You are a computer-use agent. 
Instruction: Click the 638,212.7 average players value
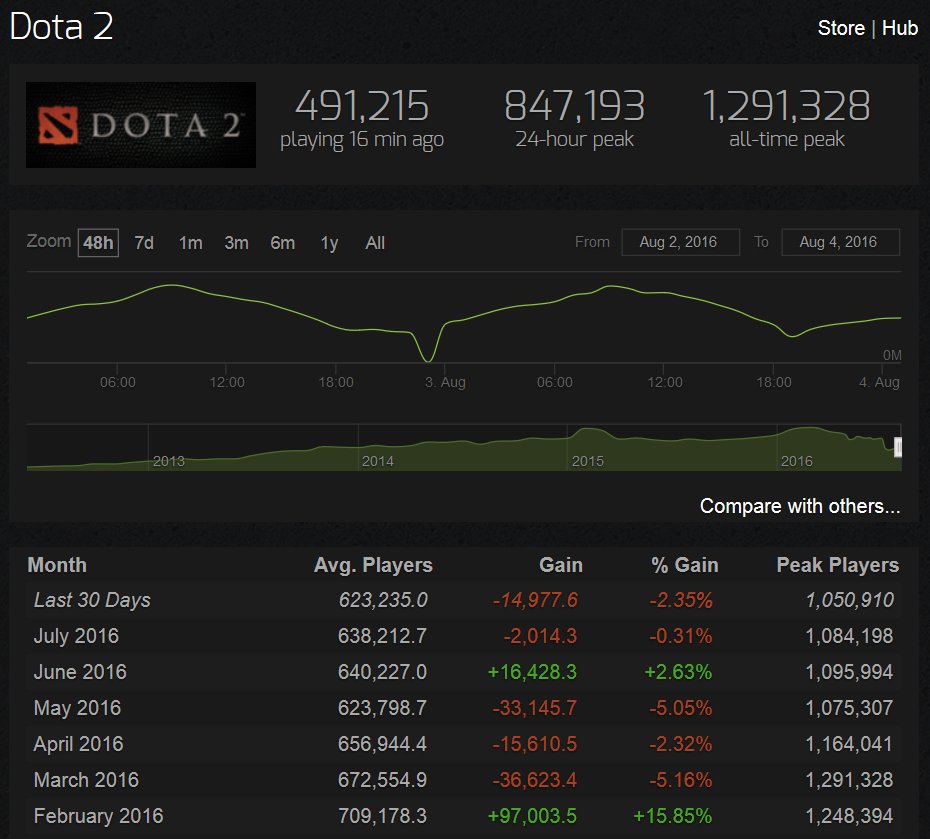pyautogui.click(x=383, y=636)
